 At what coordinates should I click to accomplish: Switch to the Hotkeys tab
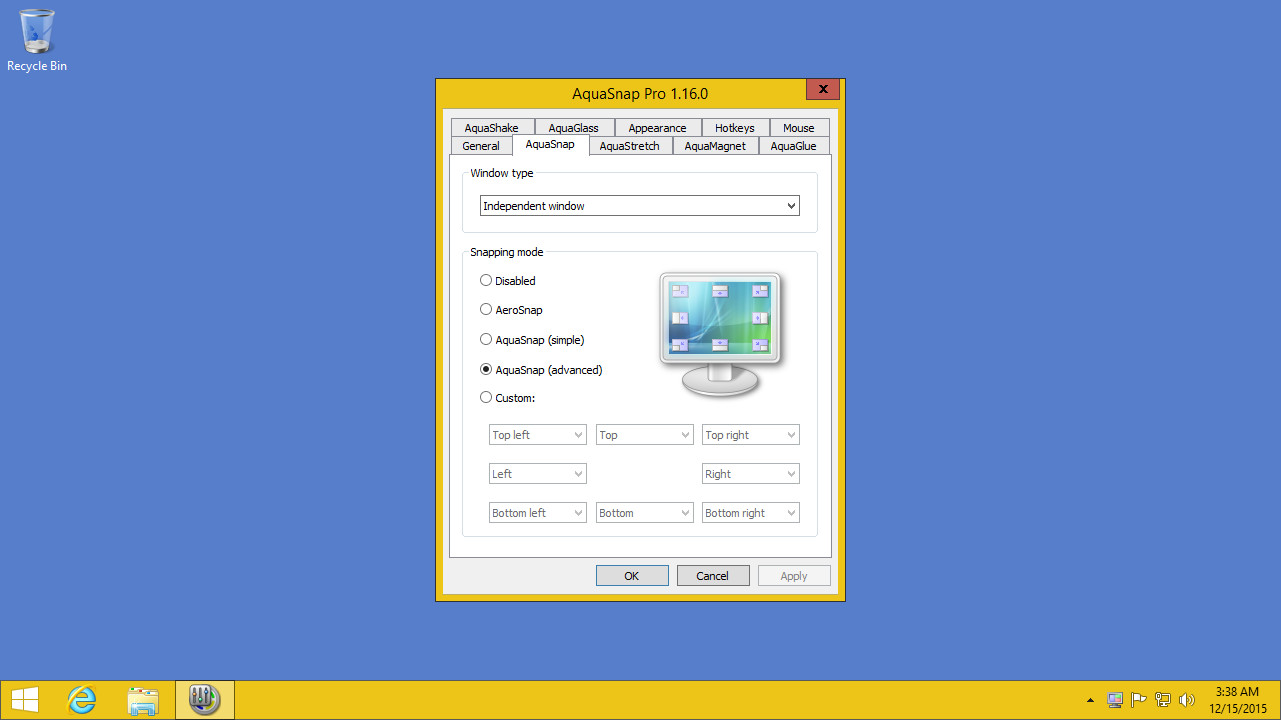click(734, 127)
